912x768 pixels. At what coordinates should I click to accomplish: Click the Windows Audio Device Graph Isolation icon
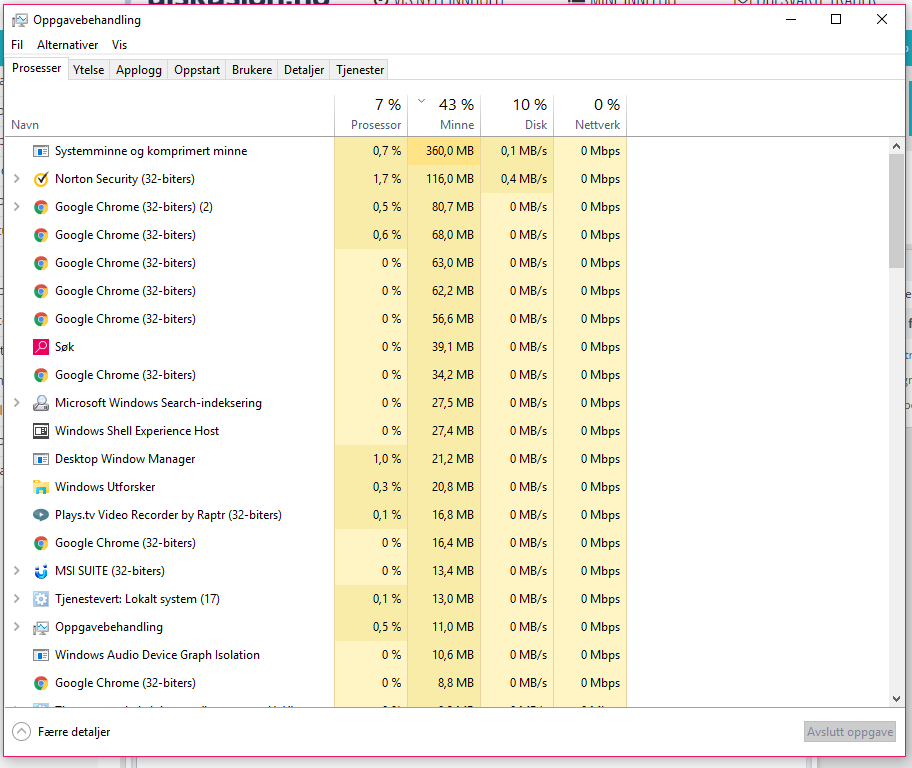[41, 655]
